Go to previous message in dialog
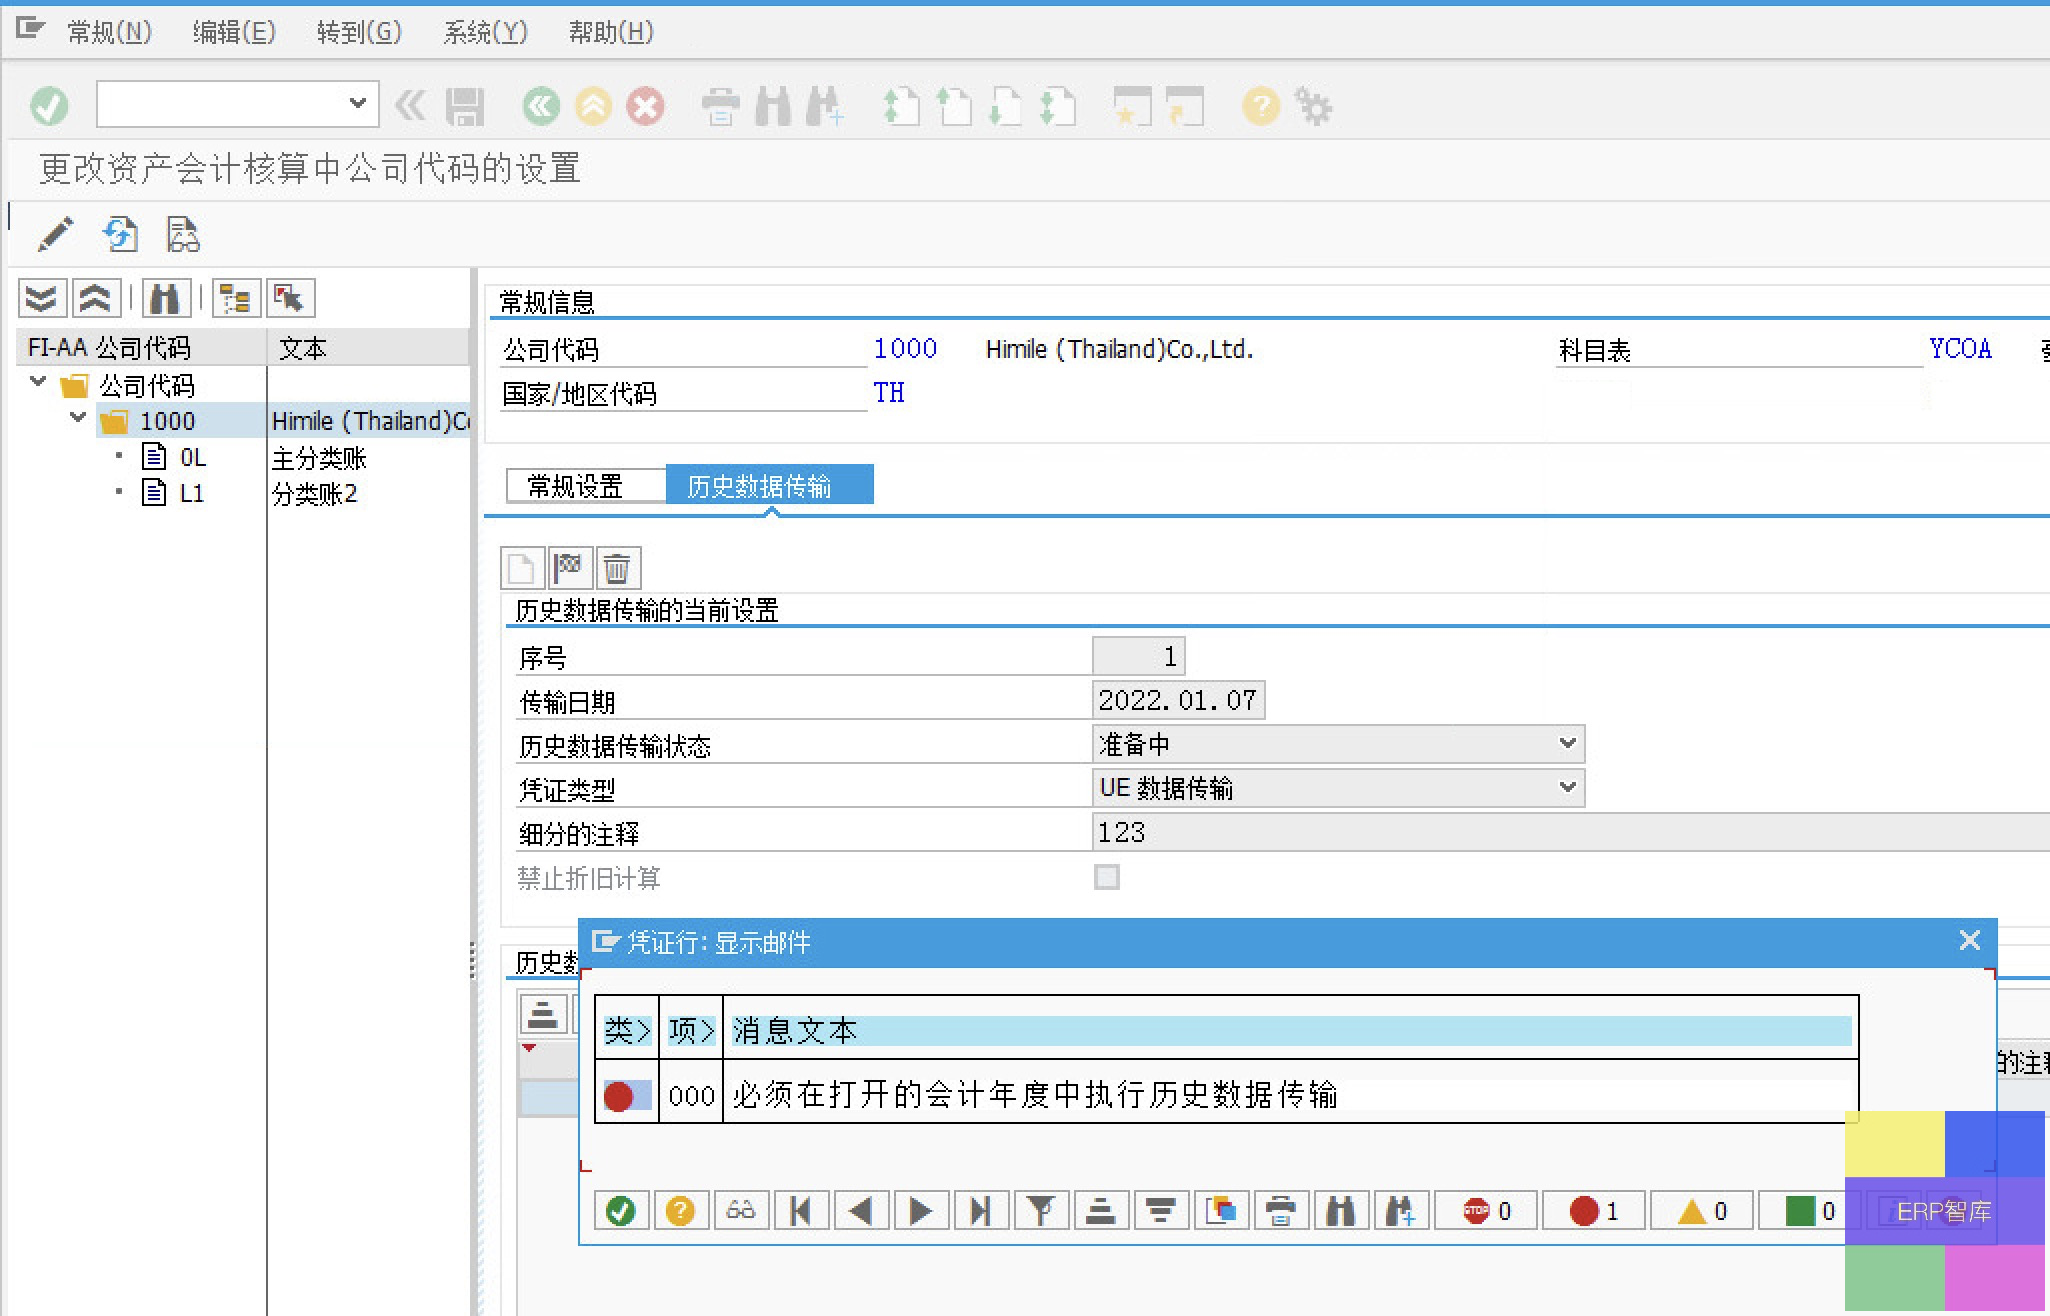Image resolution: width=2050 pixels, height=1316 pixels. (x=861, y=1211)
